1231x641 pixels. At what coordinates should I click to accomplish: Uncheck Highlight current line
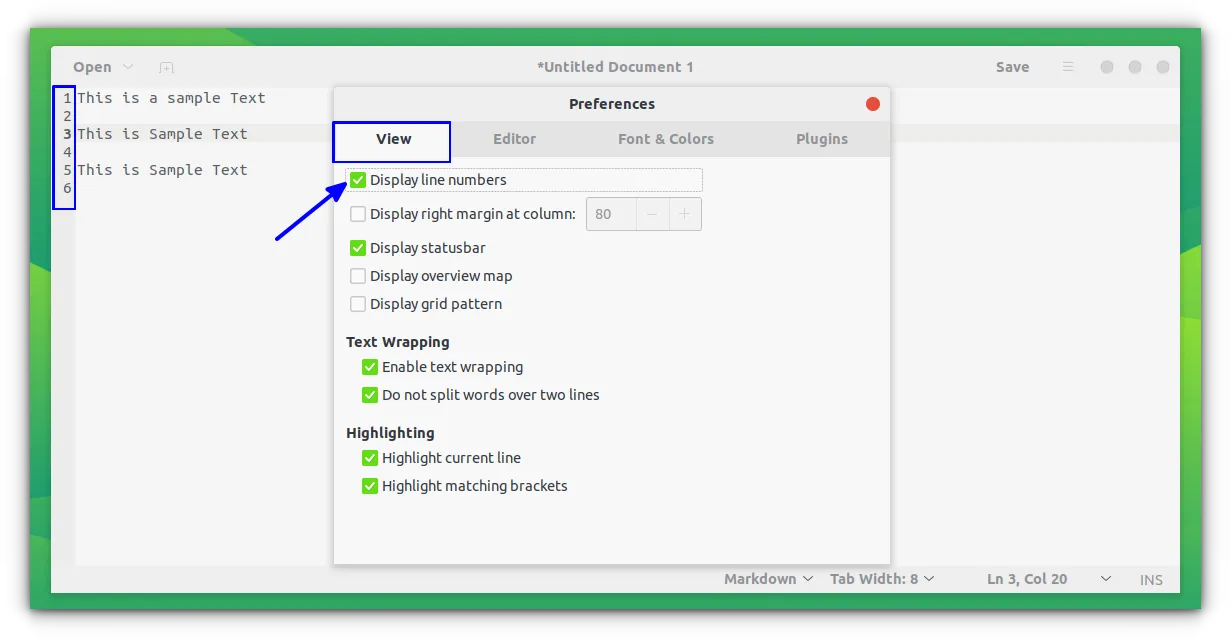pyautogui.click(x=370, y=458)
